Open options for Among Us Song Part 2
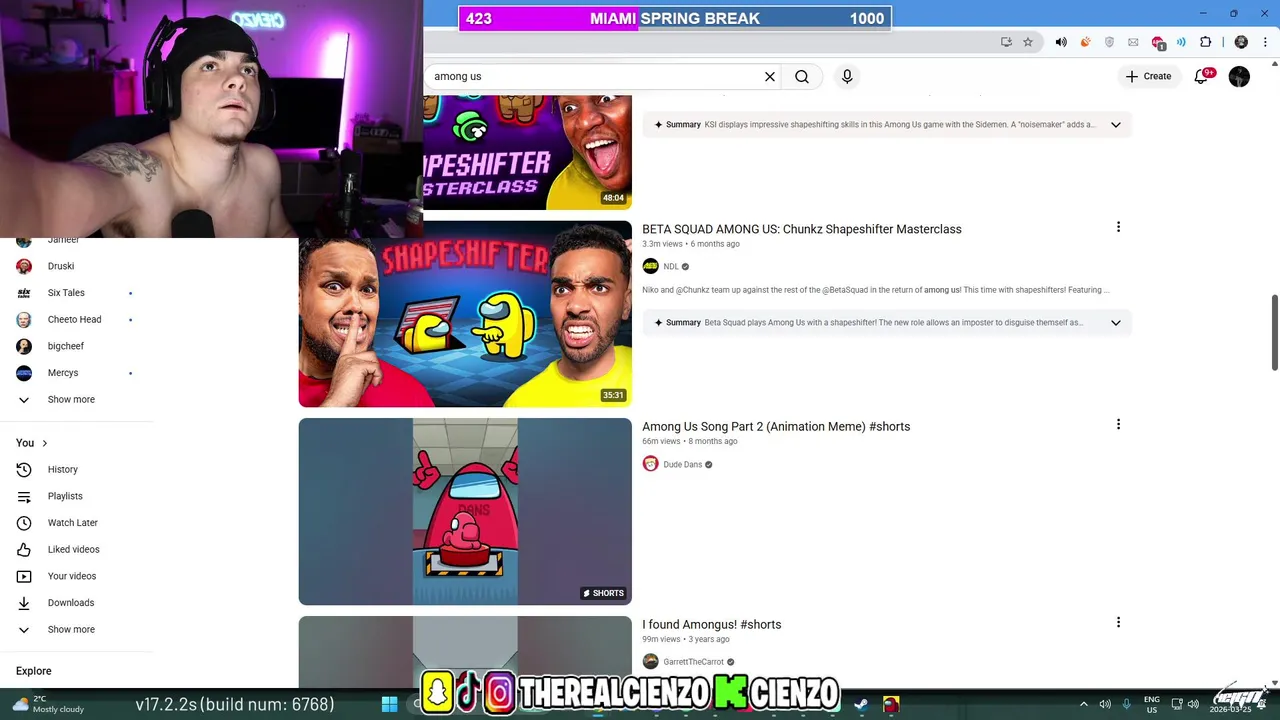The height and width of the screenshot is (720, 1280). pos(1118,424)
